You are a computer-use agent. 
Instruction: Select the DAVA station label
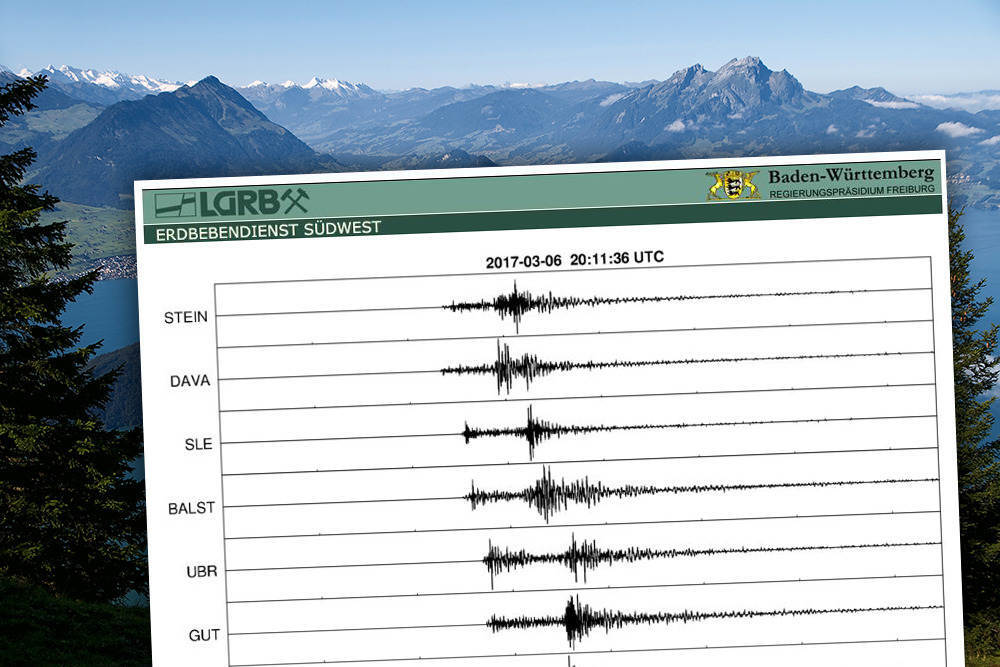tap(190, 381)
